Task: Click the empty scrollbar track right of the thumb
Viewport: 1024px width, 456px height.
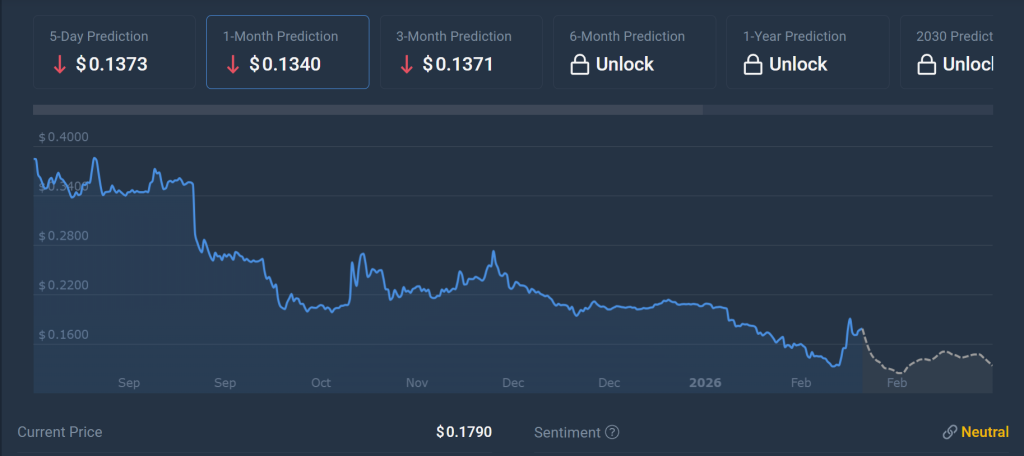Action: (848, 110)
